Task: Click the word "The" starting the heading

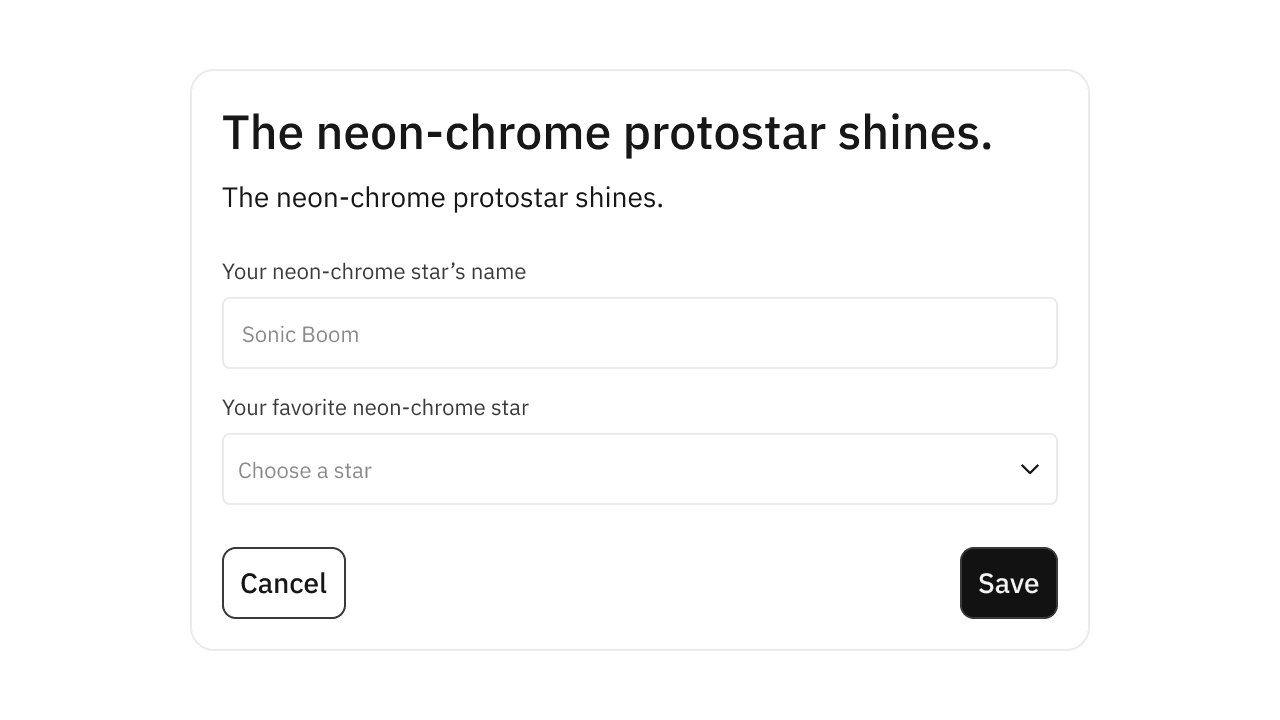Action: (x=262, y=133)
